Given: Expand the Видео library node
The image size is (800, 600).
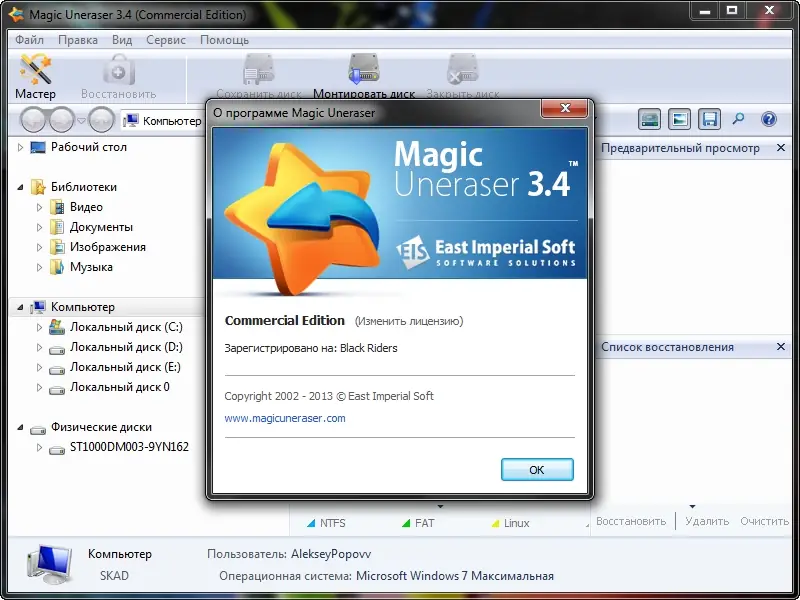Looking at the screenshot, I should (39, 207).
